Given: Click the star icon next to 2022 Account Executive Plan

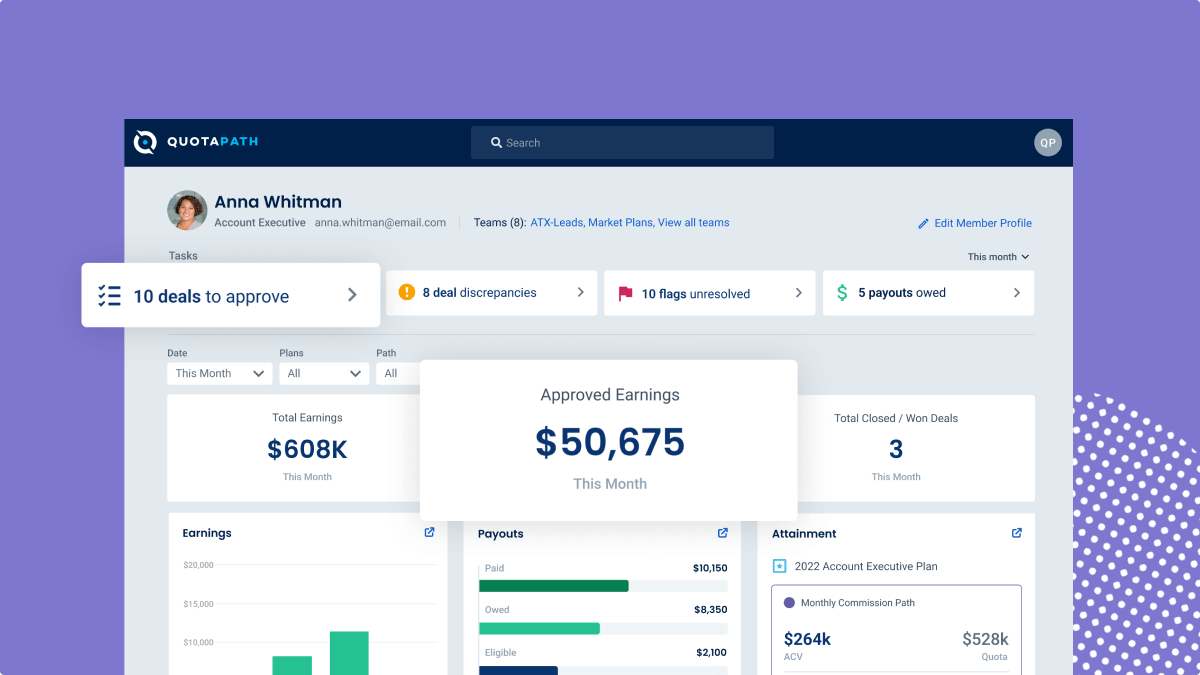Looking at the screenshot, I should pos(780,566).
